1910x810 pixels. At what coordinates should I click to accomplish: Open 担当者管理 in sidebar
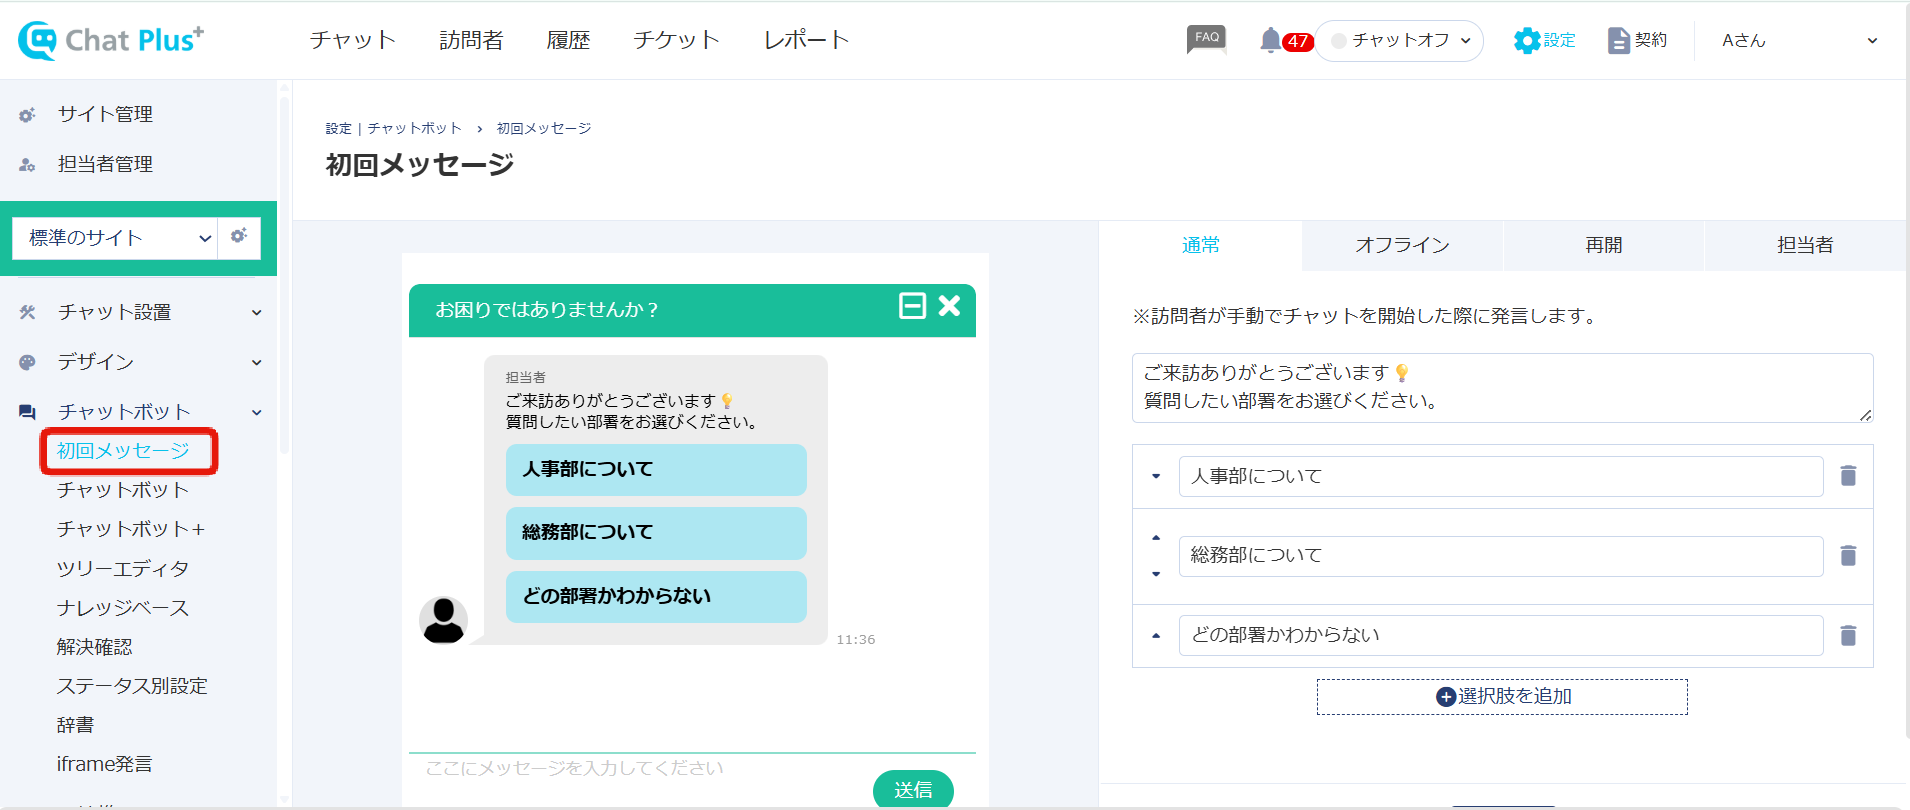tap(105, 164)
